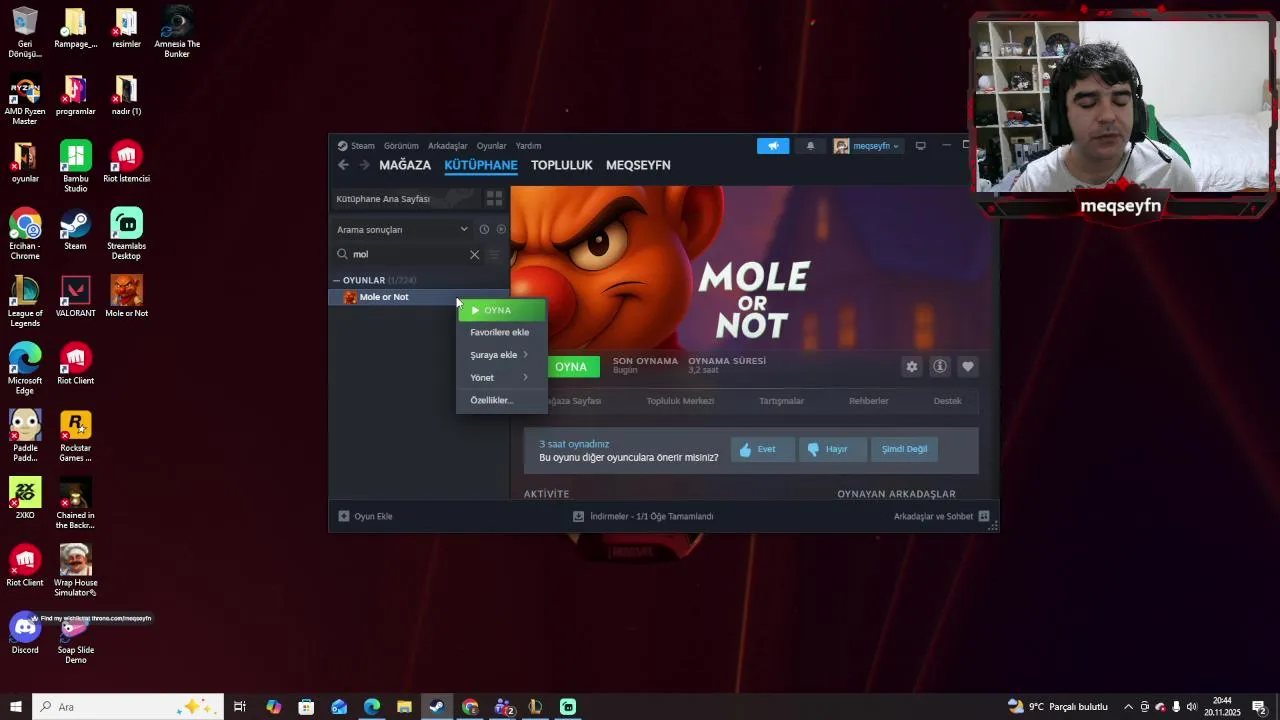Select VALORANT desktop shortcut
The width and height of the screenshot is (1280, 720).
[x=75, y=296]
